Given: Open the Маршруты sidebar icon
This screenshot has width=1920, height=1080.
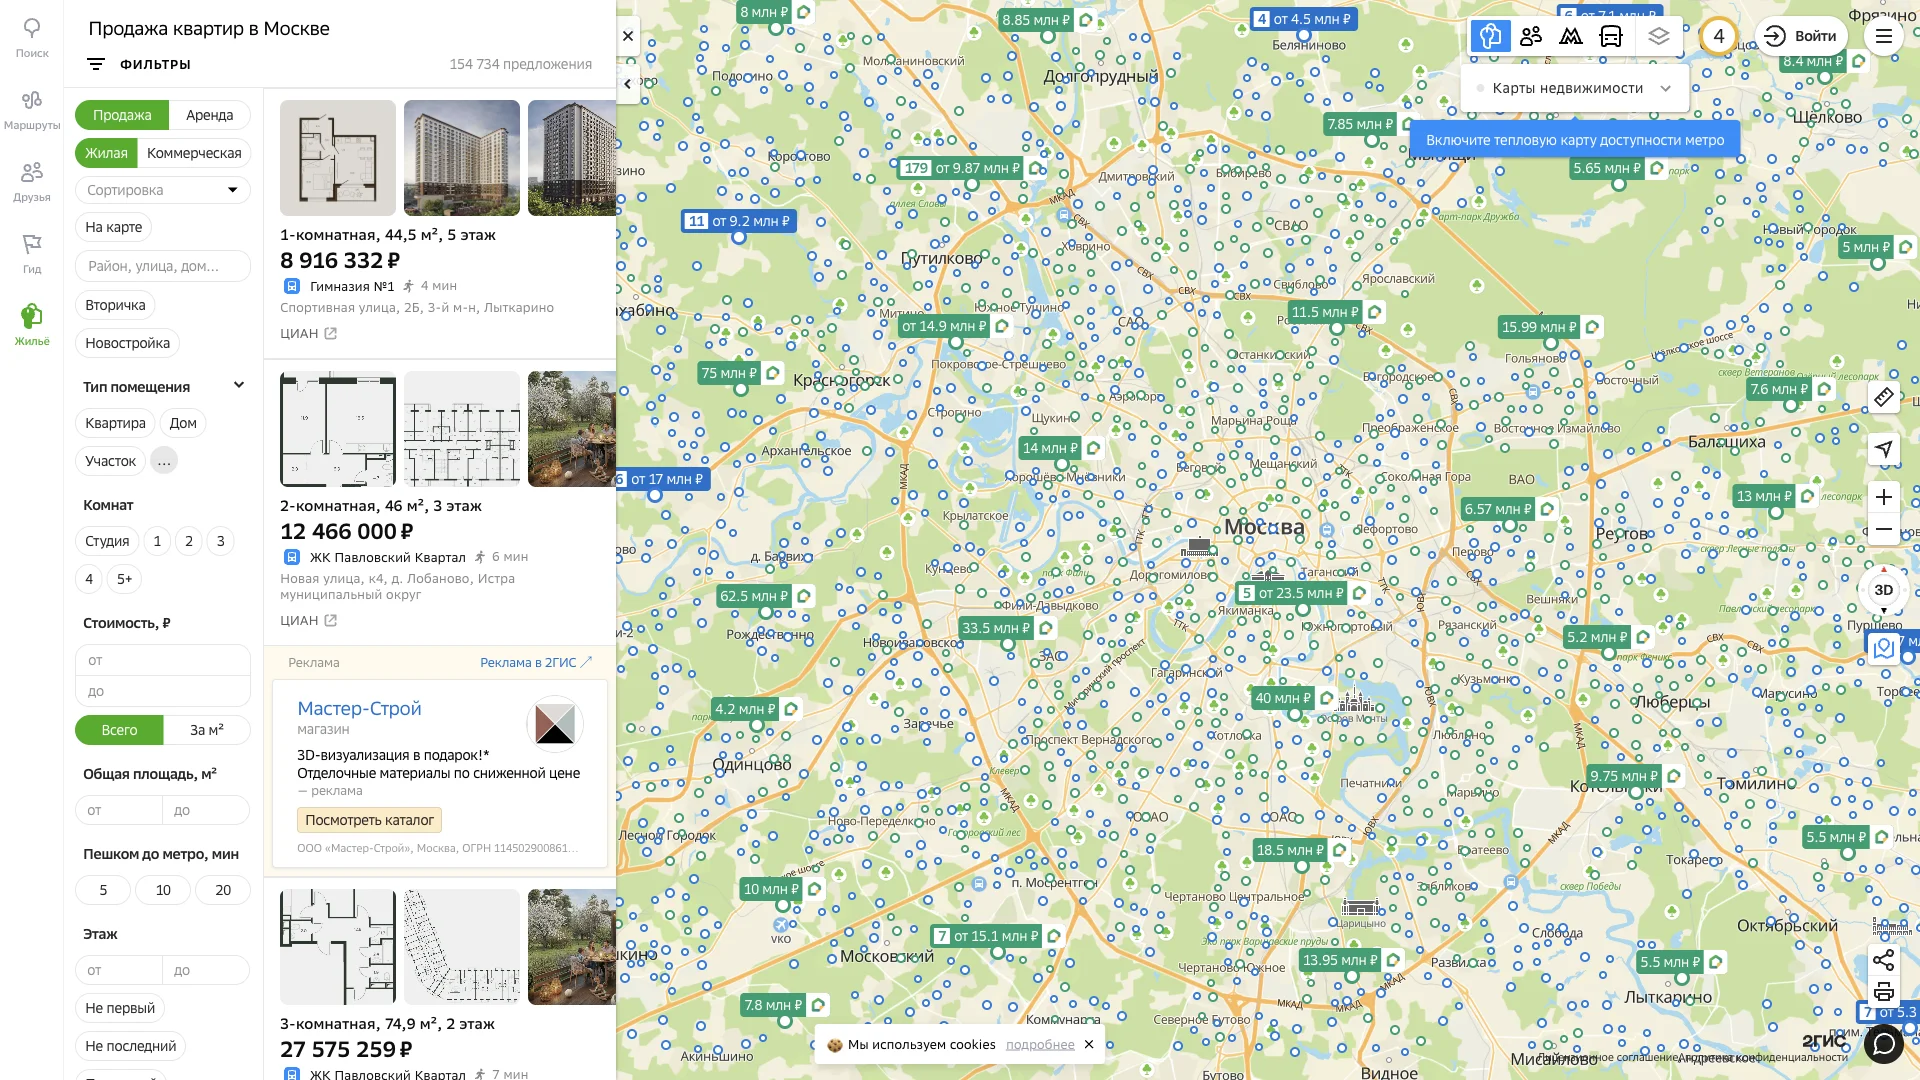Looking at the screenshot, I should 32,110.
